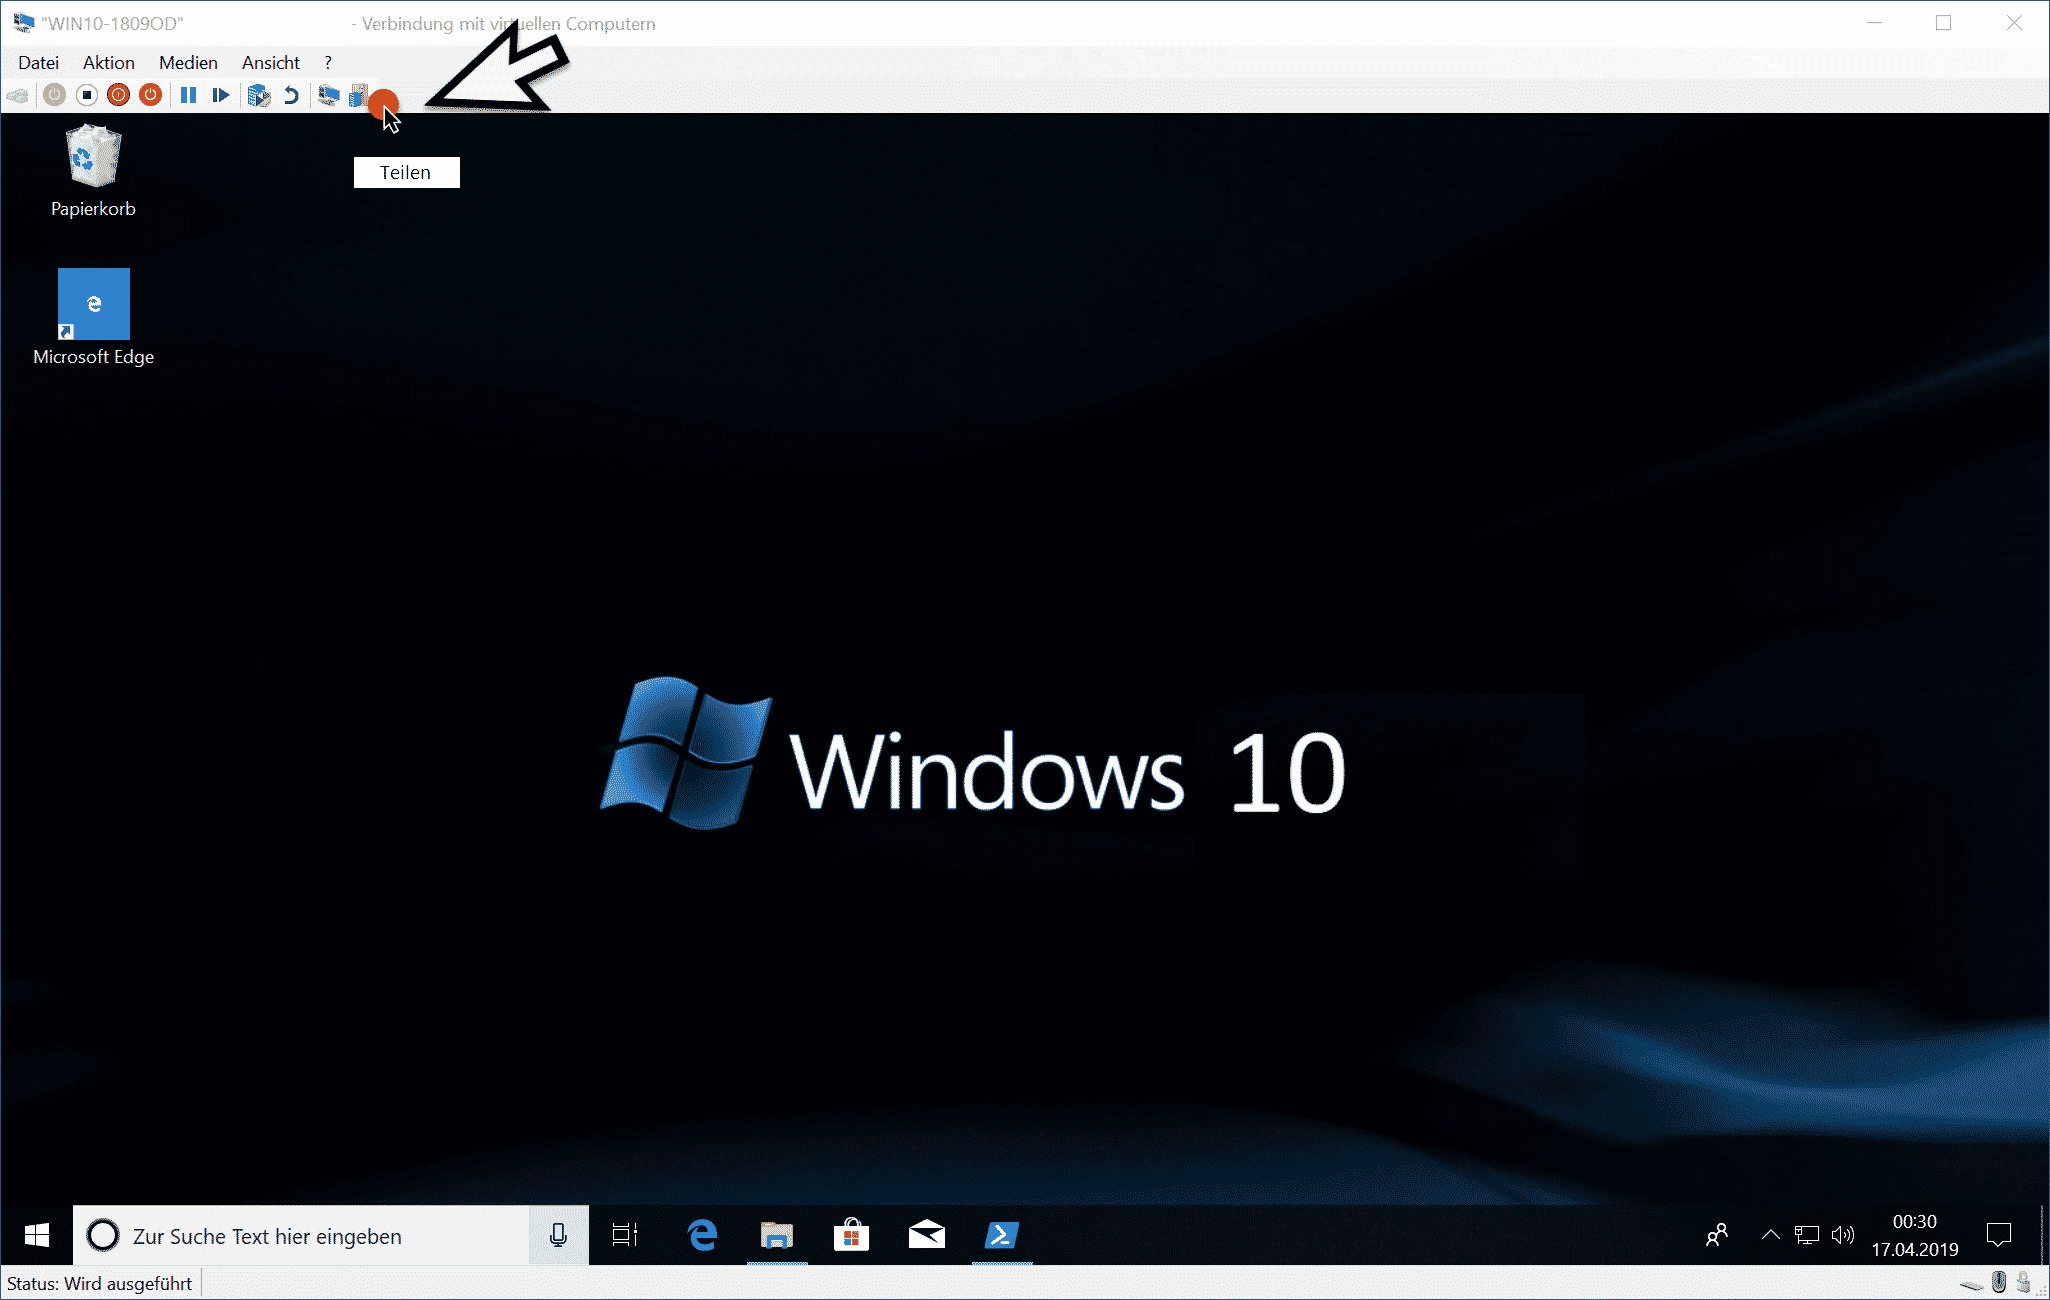2050x1300 pixels.
Task: Click the Teilen share toolbar icon
Action: point(360,95)
